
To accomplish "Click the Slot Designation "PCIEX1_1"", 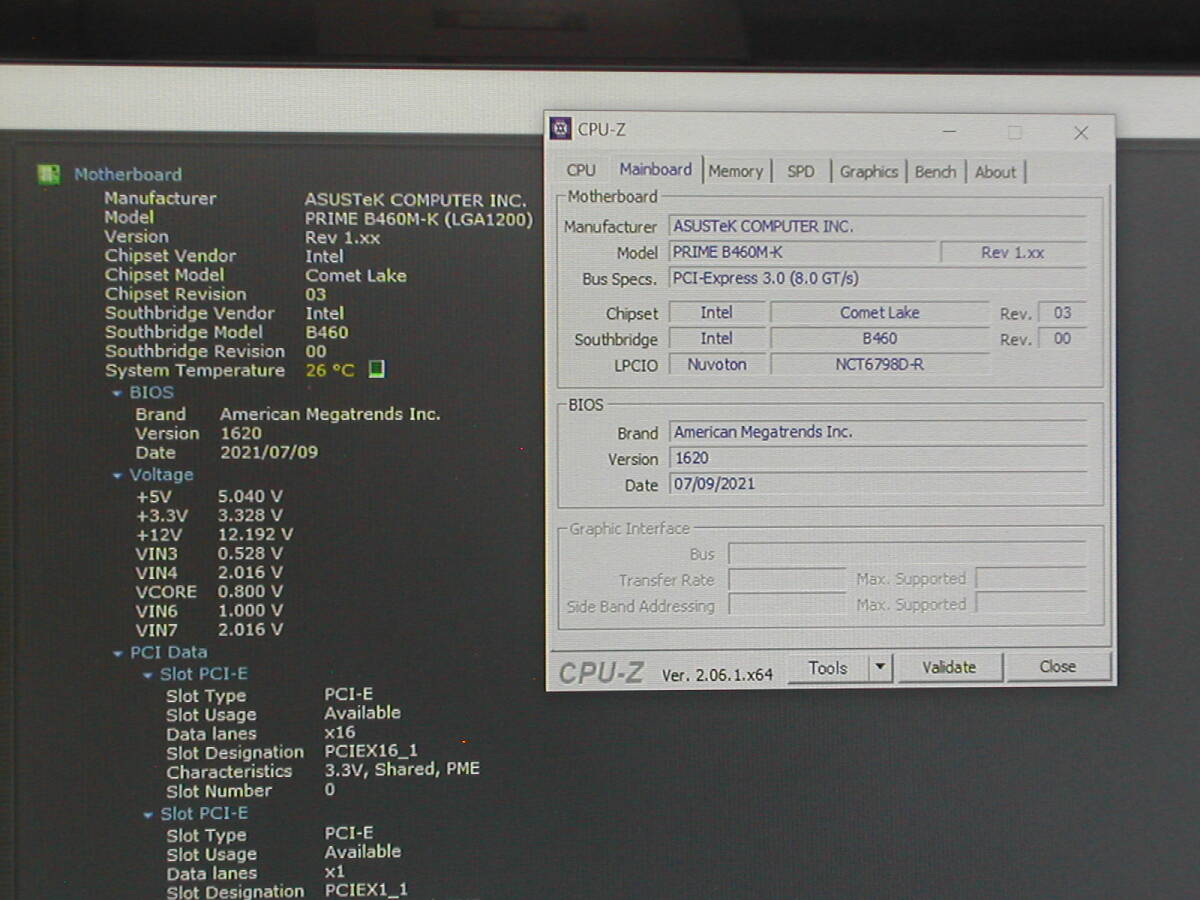I will click(366, 890).
